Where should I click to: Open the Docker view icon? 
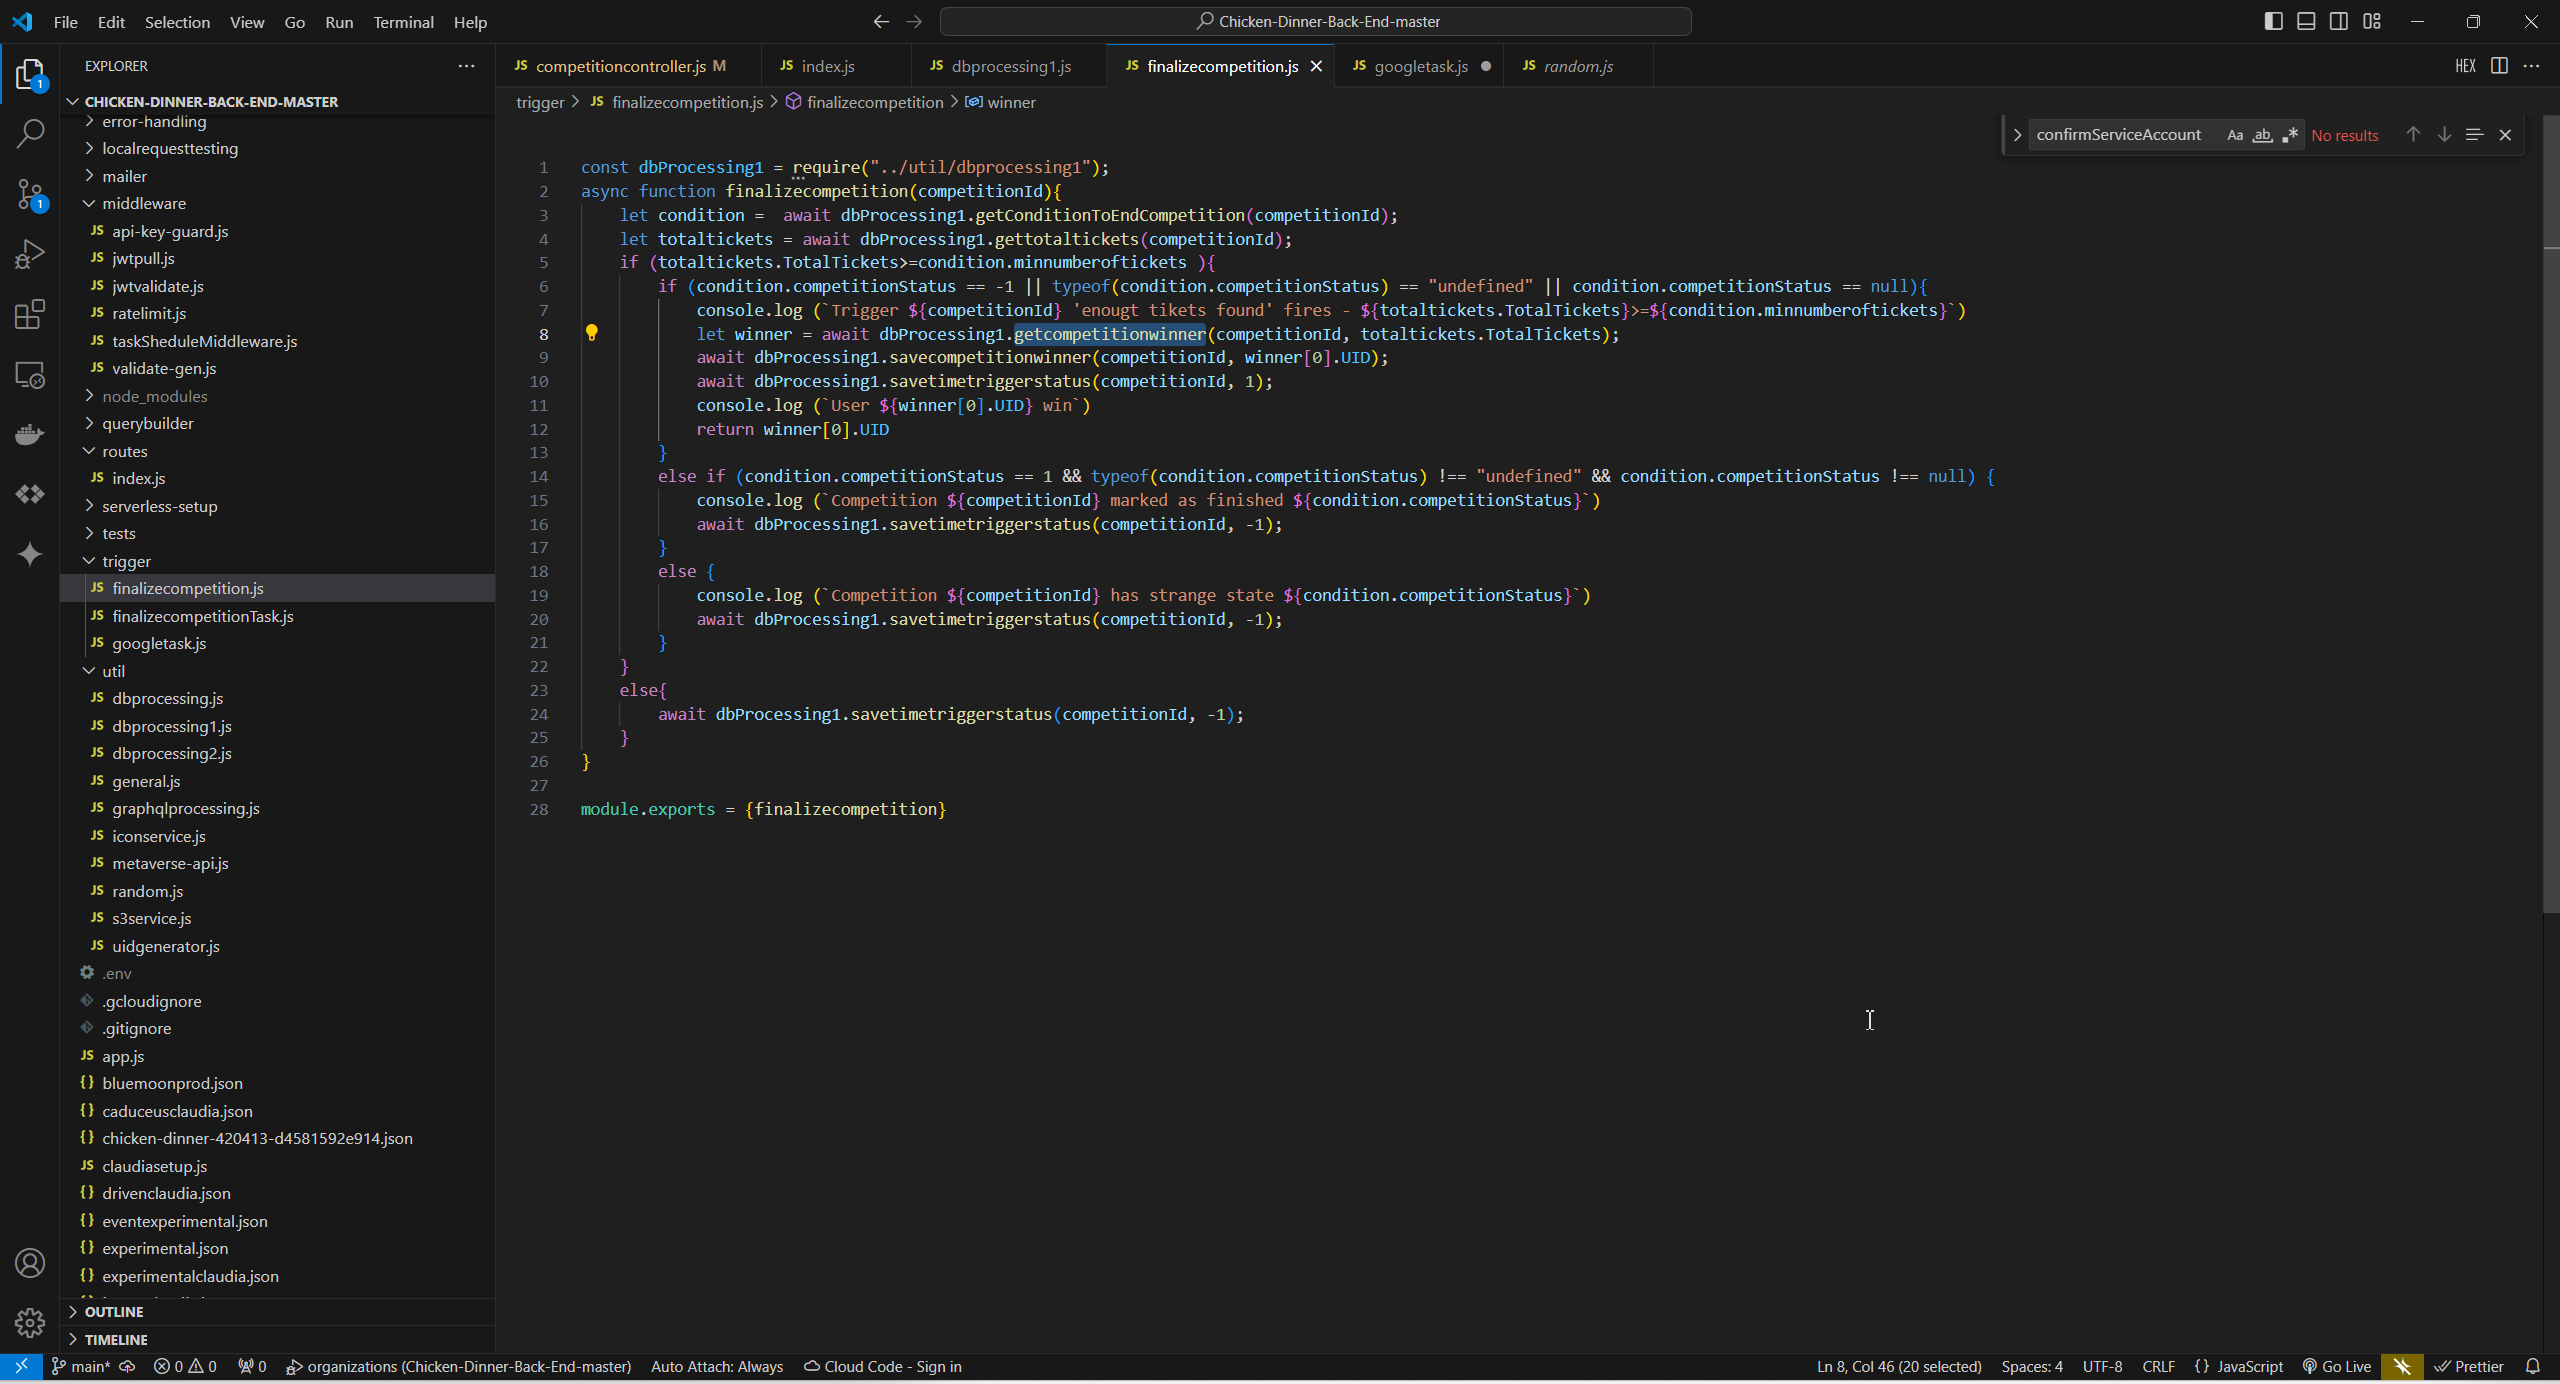click(30, 434)
